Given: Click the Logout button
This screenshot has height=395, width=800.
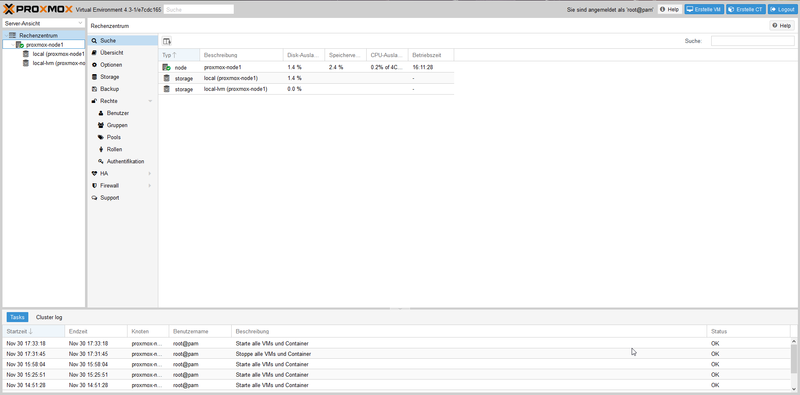Looking at the screenshot, I should (x=782, y=9).
